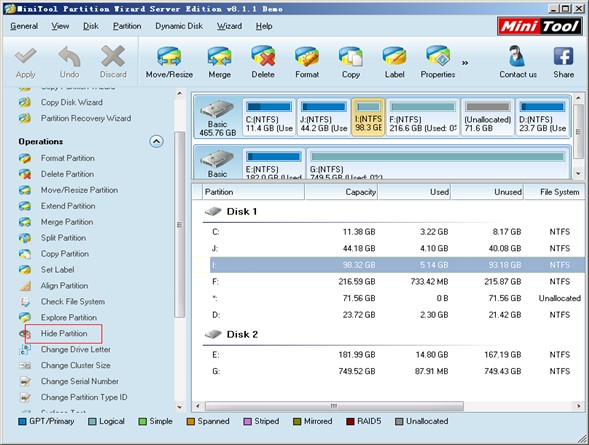
Task: Sort by the Unused column header
Action: (x=487, y=192)
